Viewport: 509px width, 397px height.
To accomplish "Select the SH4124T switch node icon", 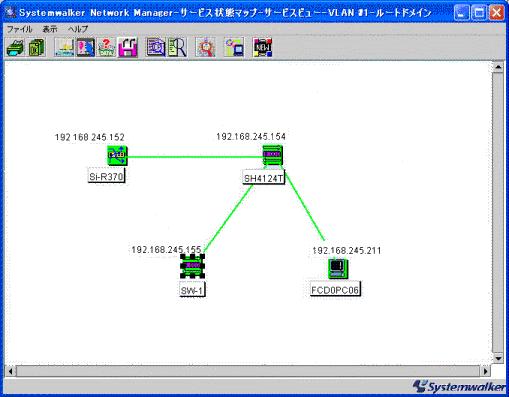I will pos(272,155).
